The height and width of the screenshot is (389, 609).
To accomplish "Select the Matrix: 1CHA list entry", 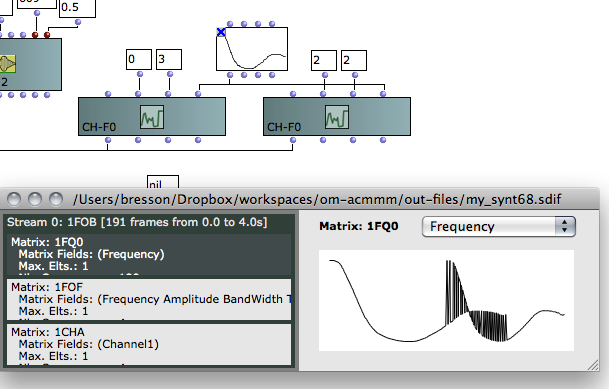I will 149,344.
